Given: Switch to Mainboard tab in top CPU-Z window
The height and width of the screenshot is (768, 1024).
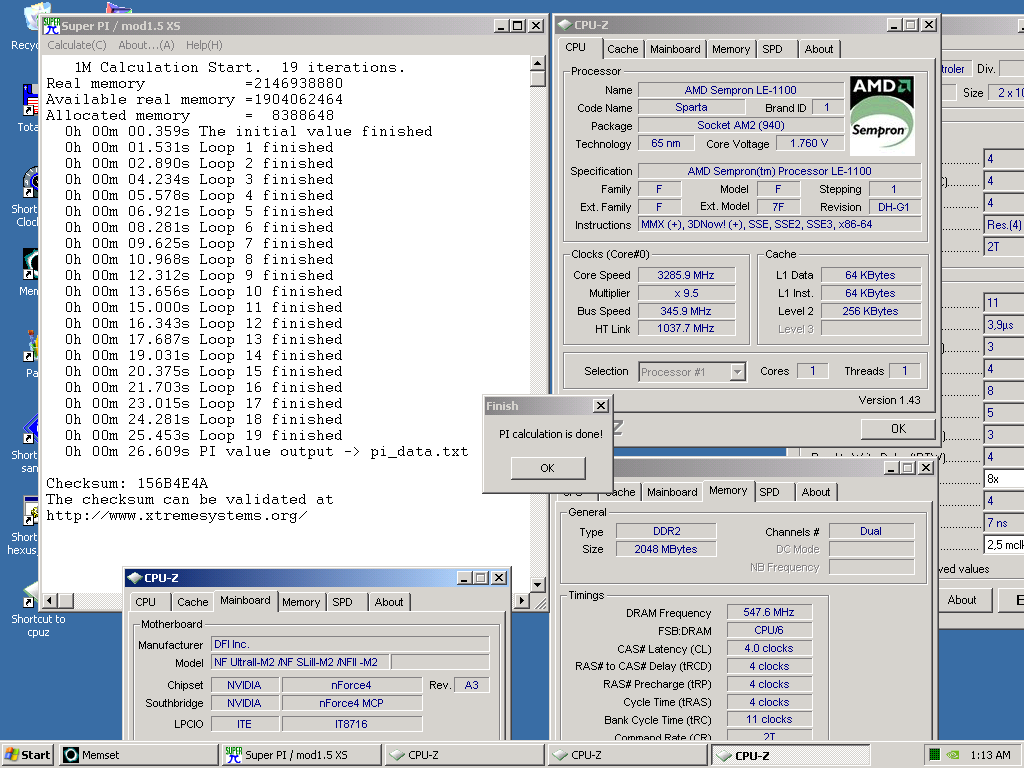Looking at the screenshot, I should coord(675,49).
